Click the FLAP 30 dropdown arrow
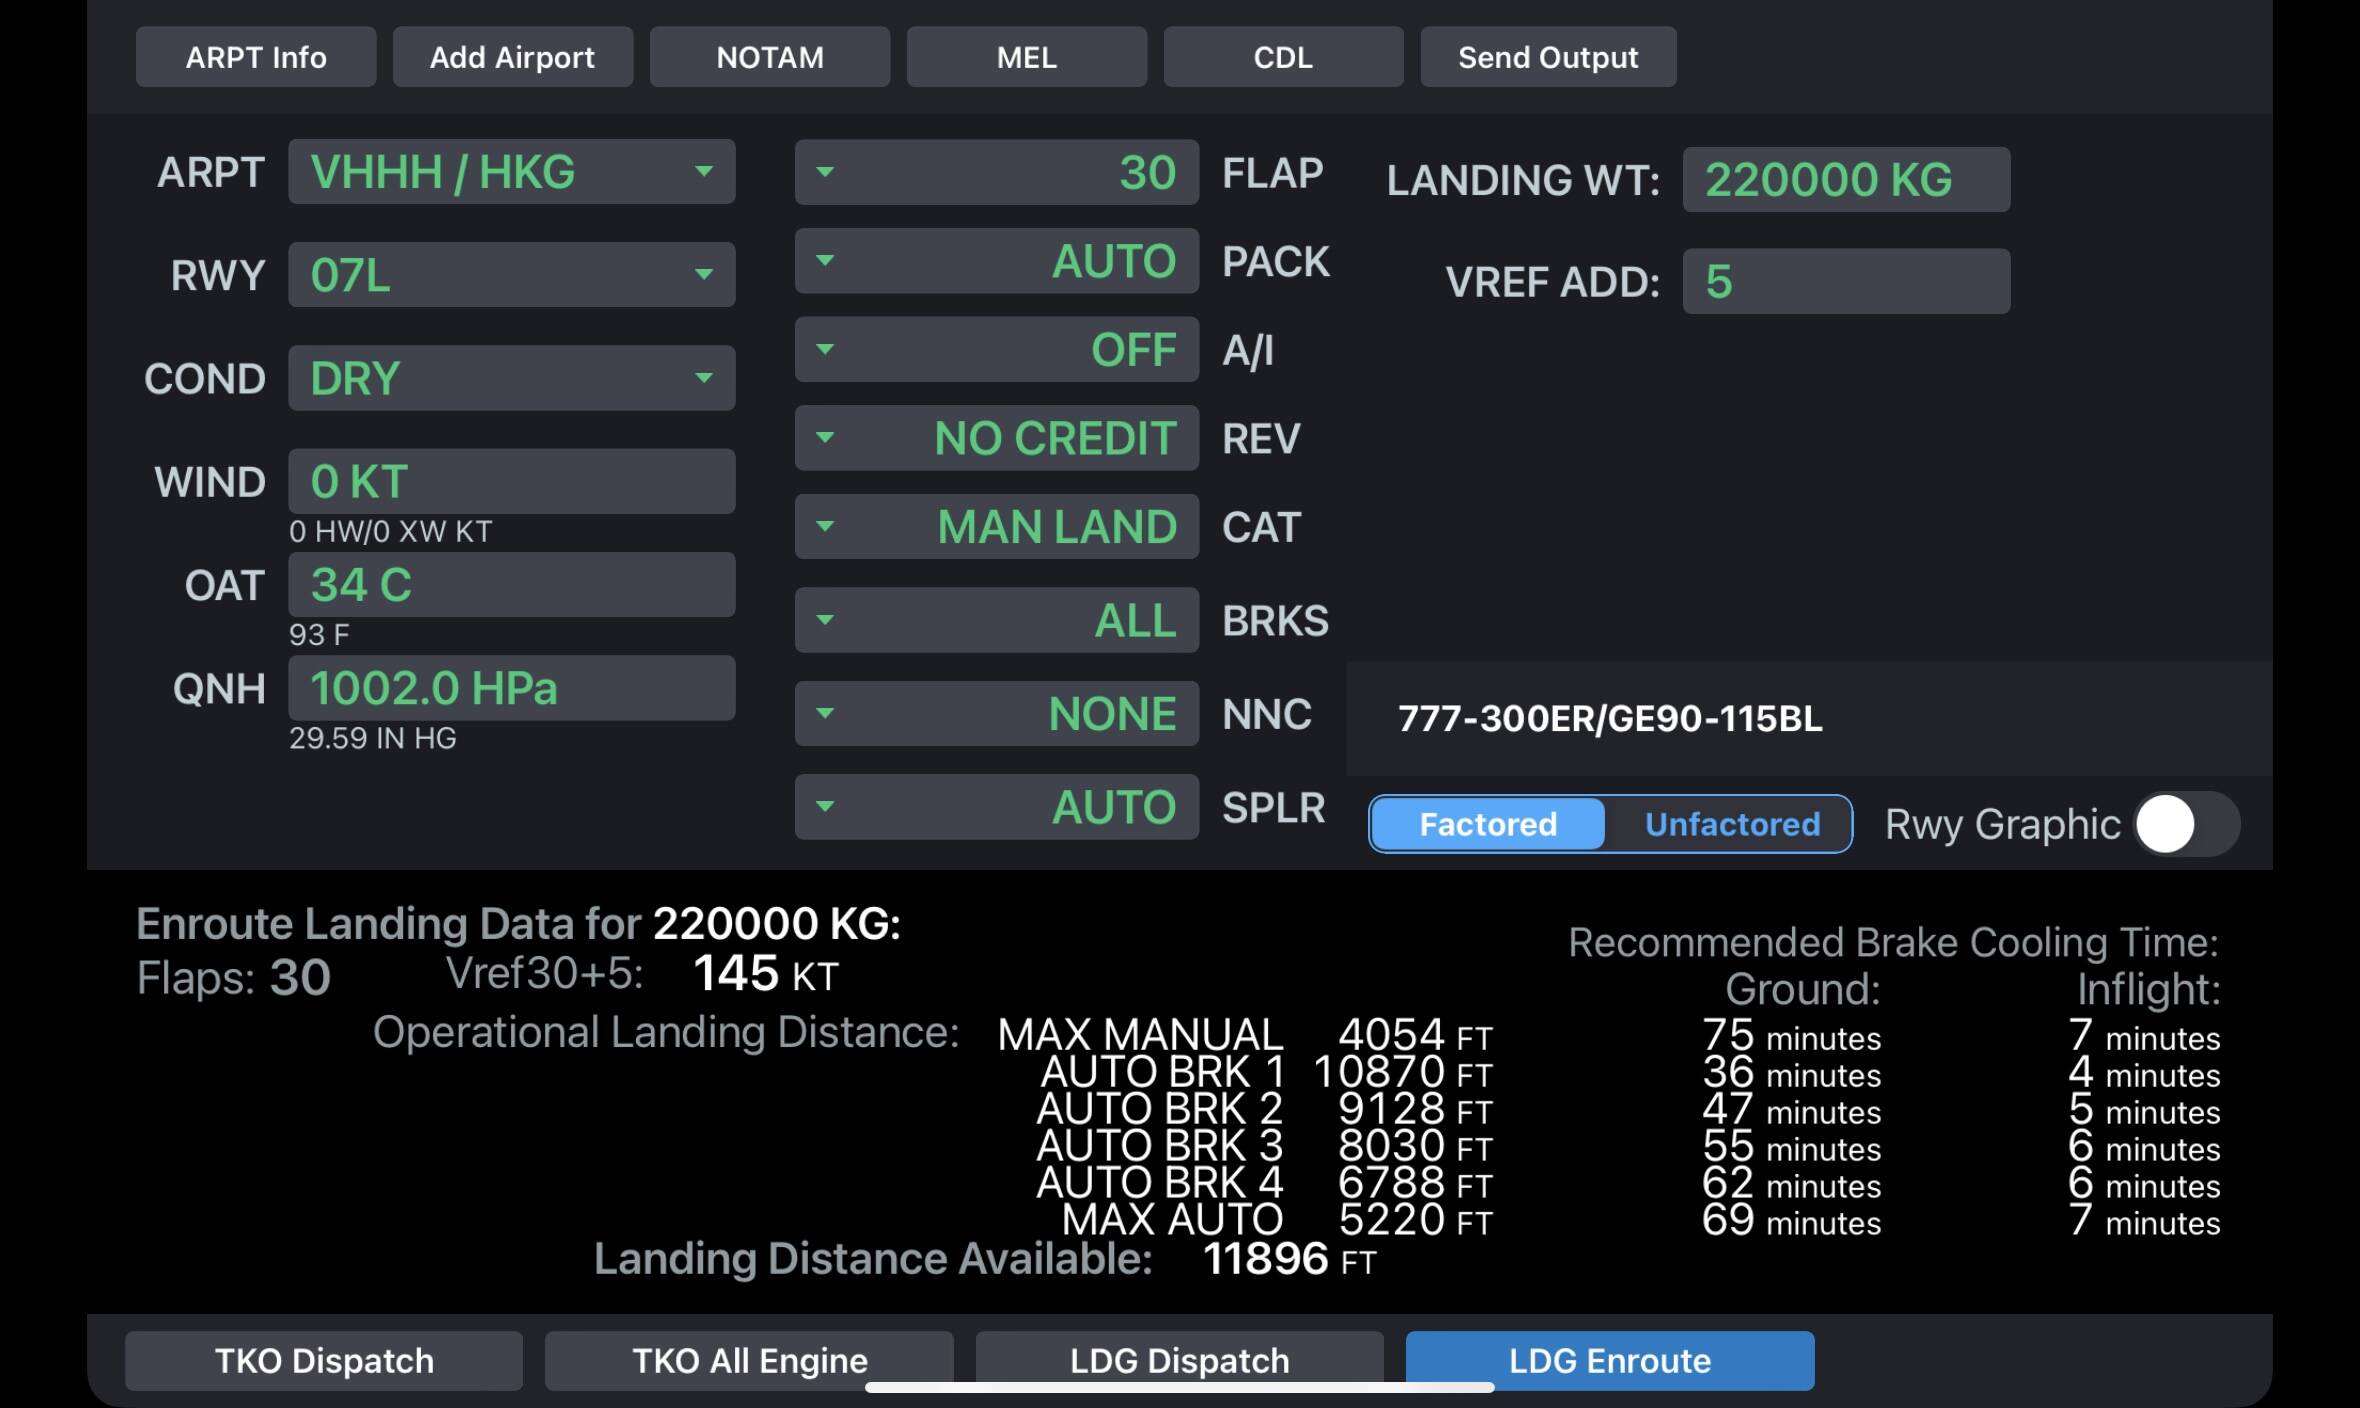Viewport: 2360px width, 1408px height. [x=825, y=172]
